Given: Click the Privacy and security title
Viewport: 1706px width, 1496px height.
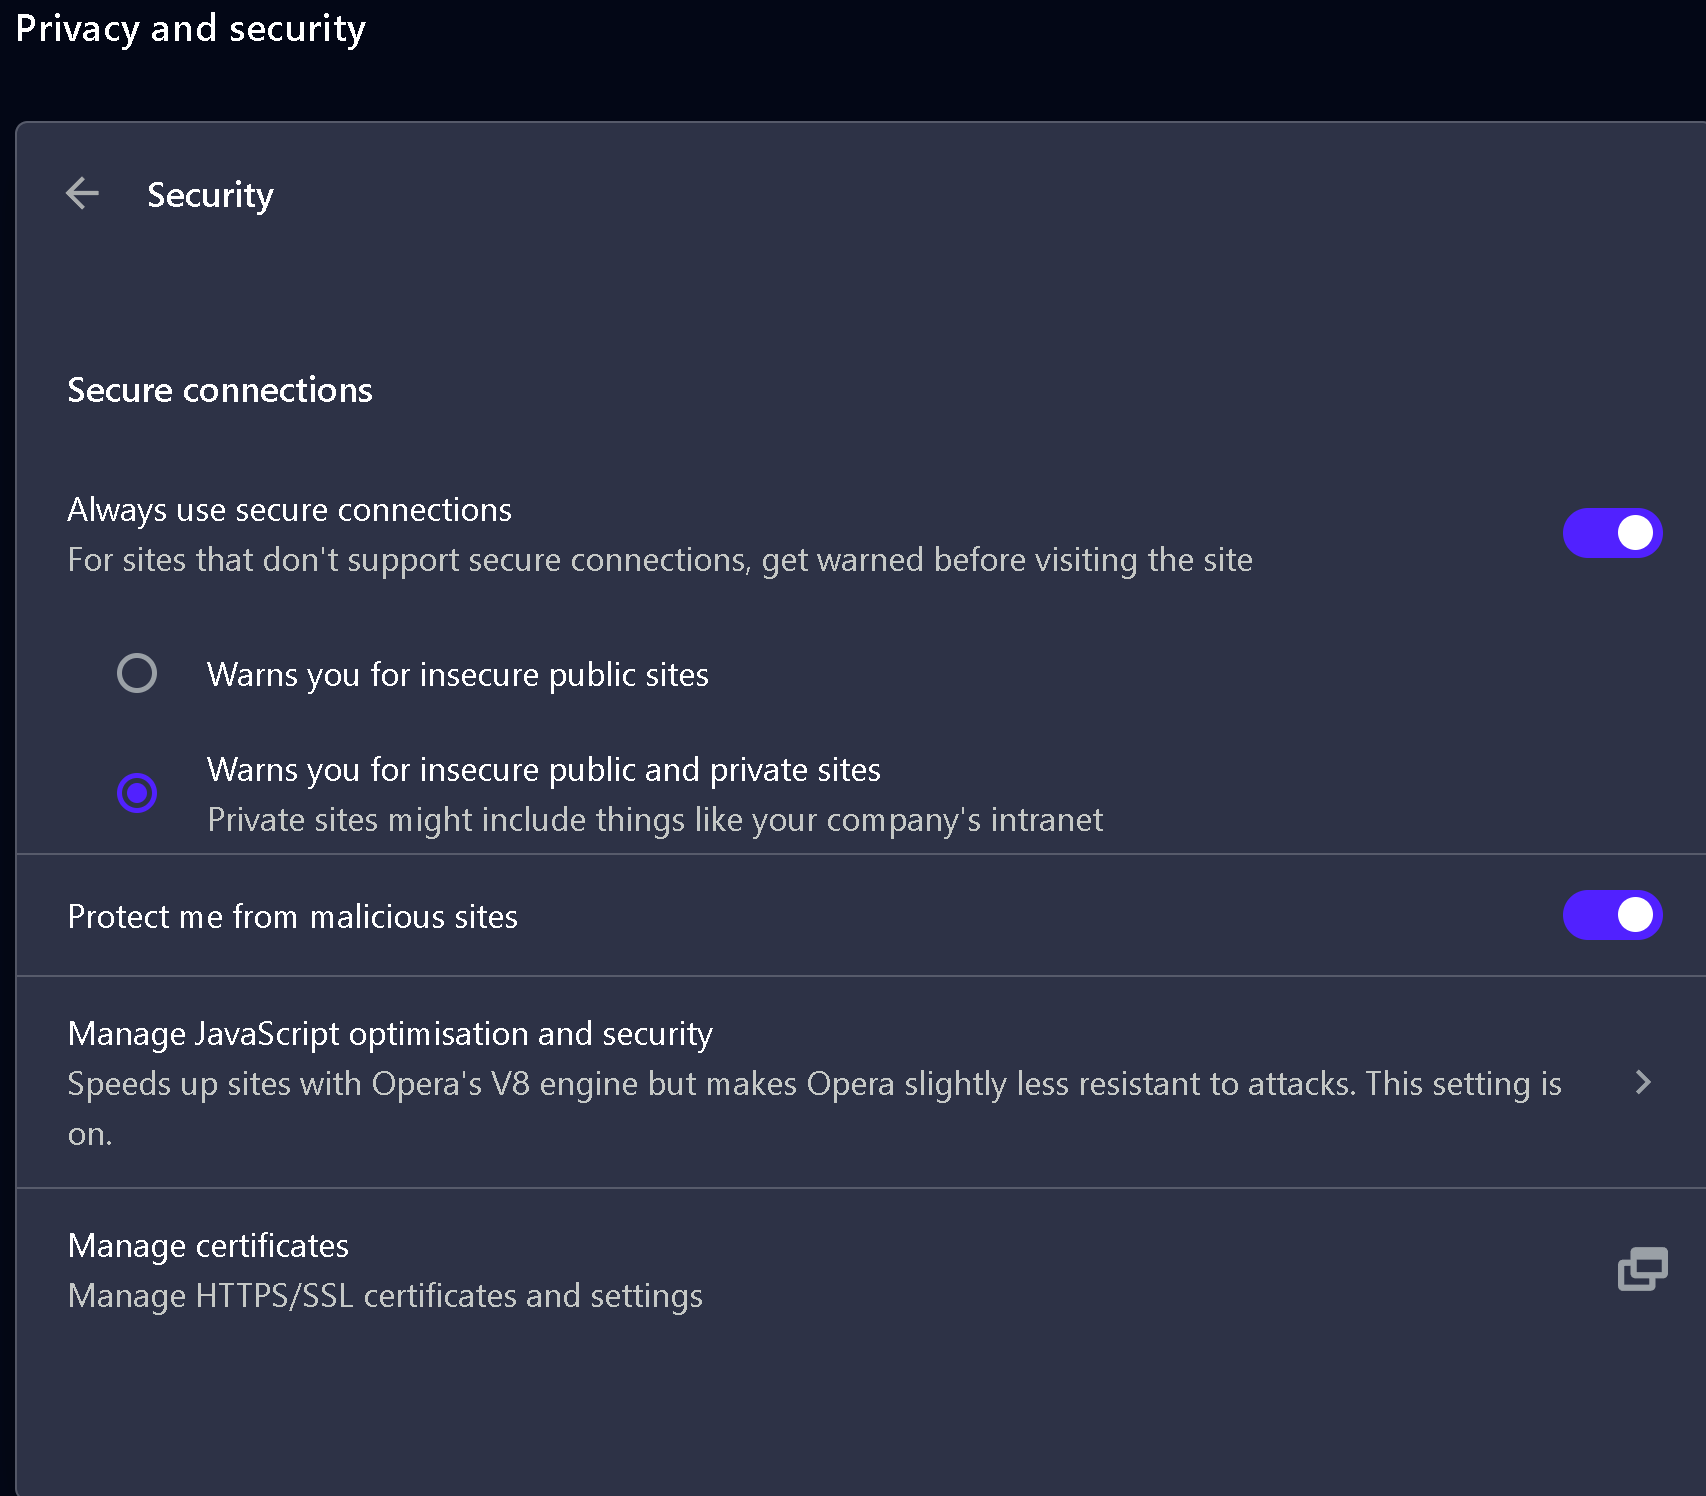Looking at the screenshot, I should [x=191, y=29].
